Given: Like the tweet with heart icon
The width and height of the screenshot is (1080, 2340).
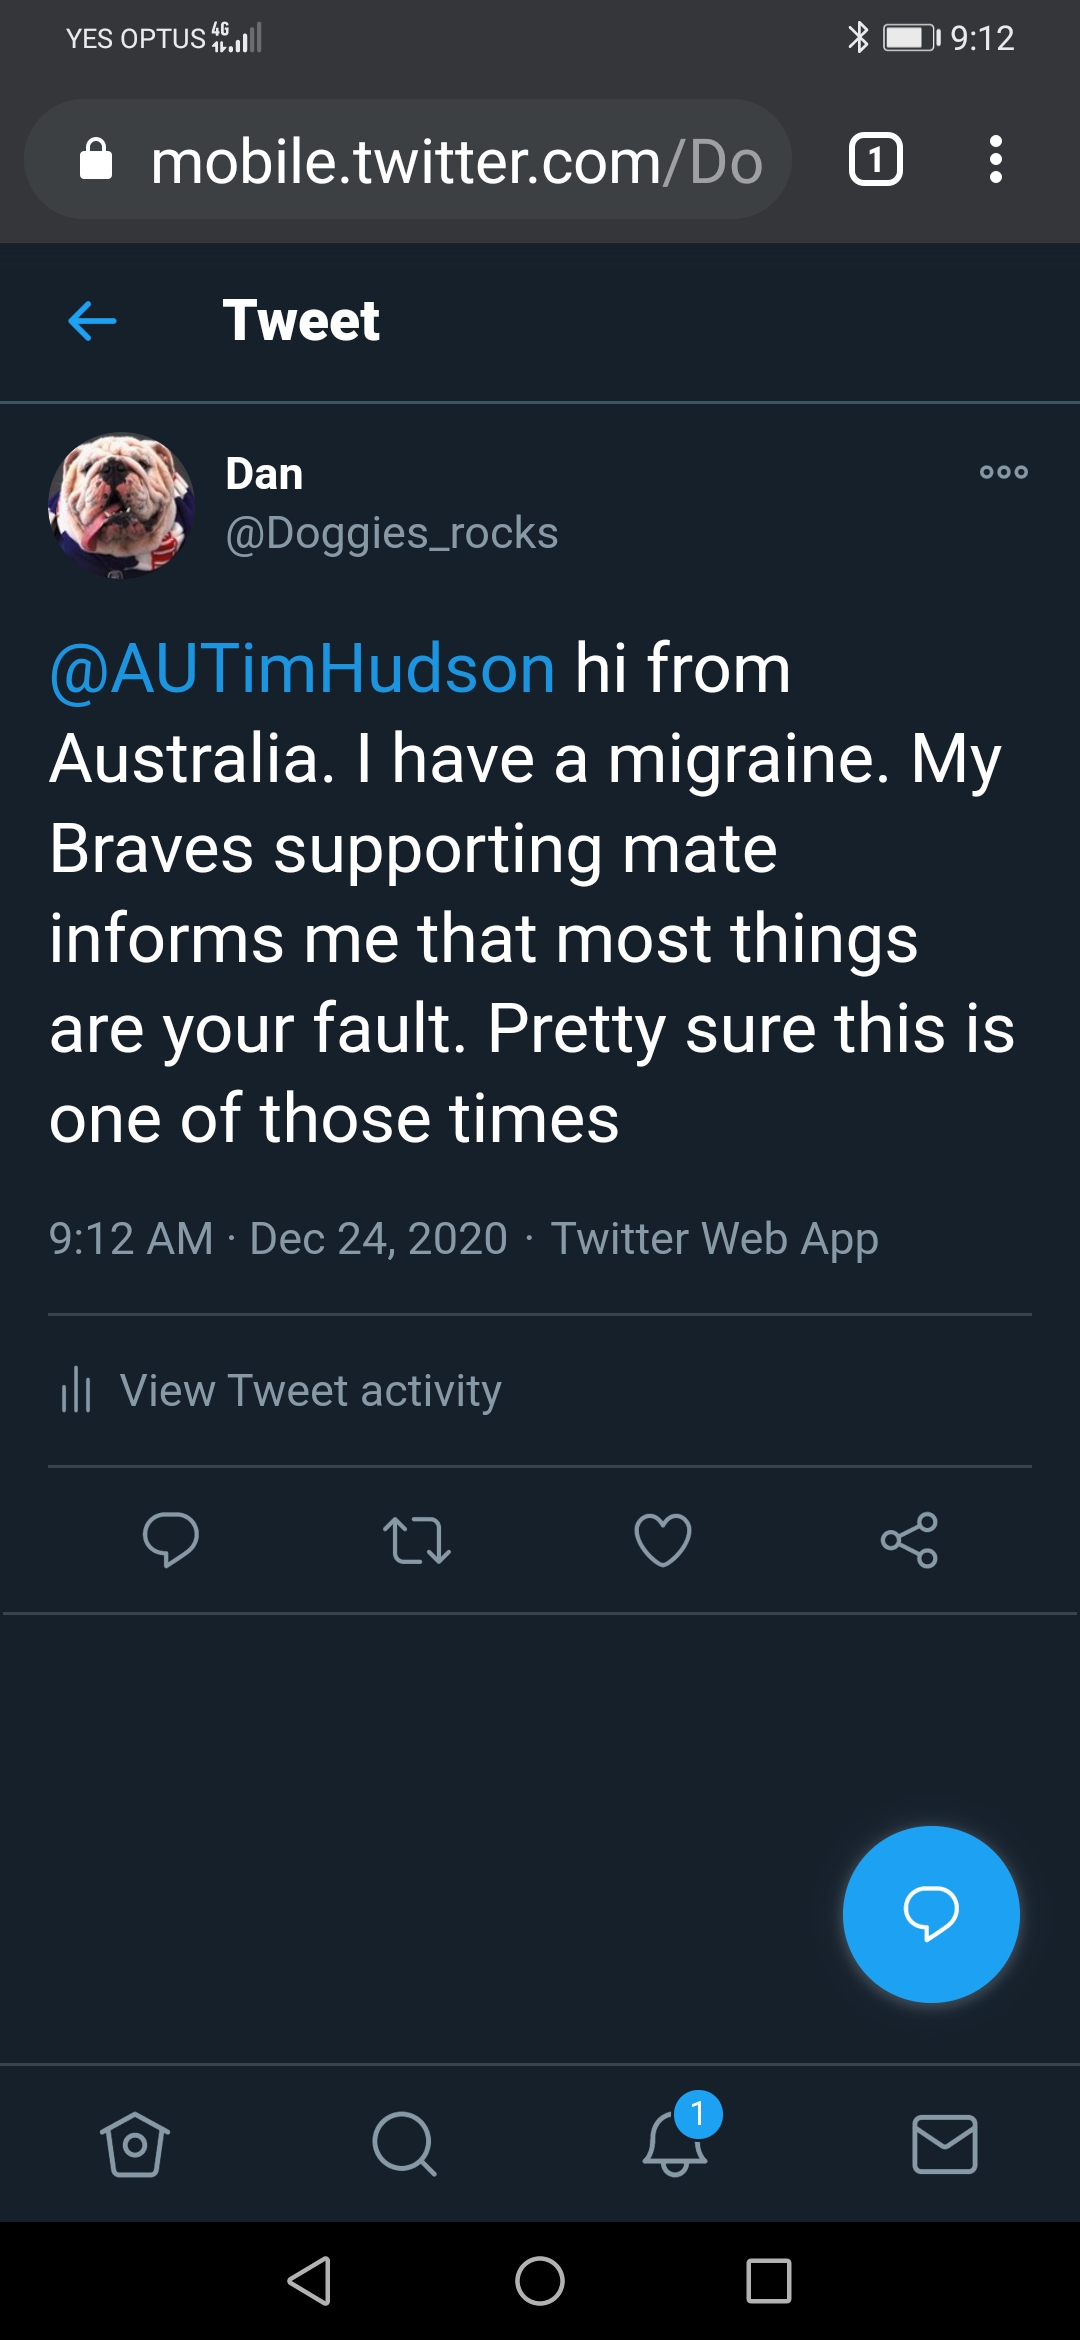Looking at the screenshot, I should pos(663,1539).
